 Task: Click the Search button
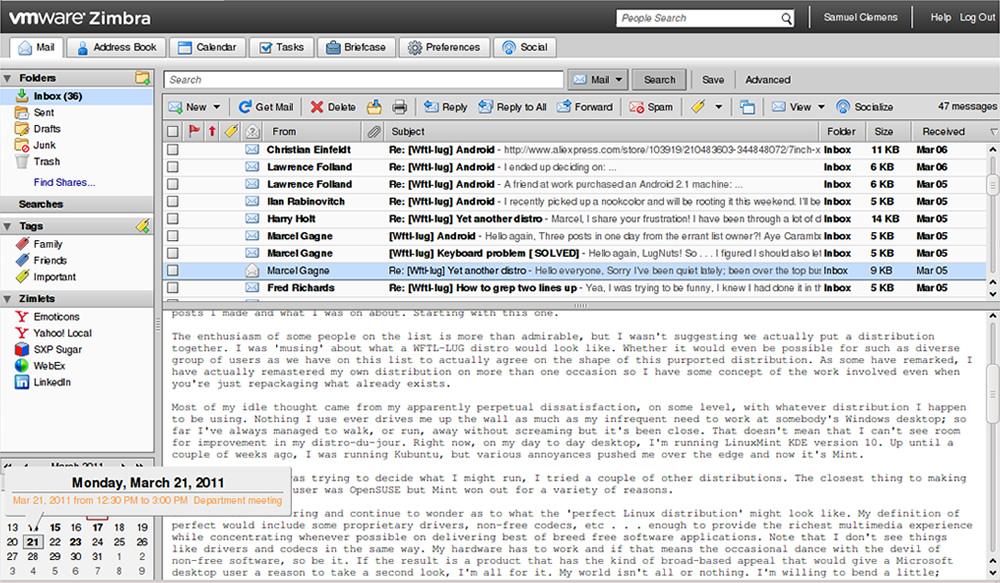[x=659, y=80]
